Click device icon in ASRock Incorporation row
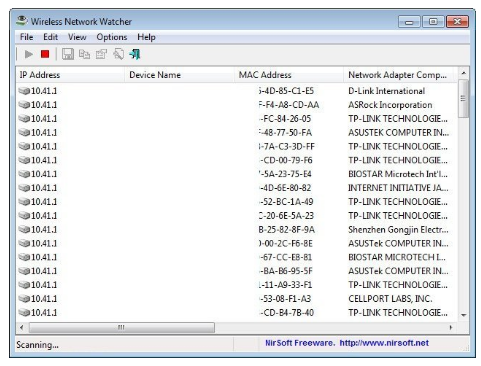 point(24,105)
